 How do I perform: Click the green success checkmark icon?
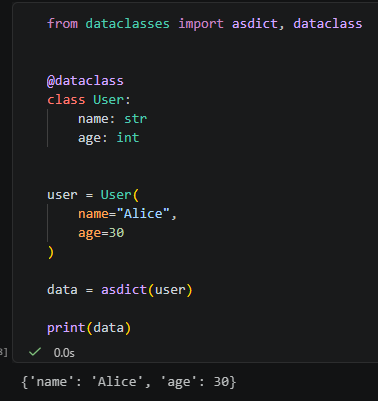click(35, 352)
